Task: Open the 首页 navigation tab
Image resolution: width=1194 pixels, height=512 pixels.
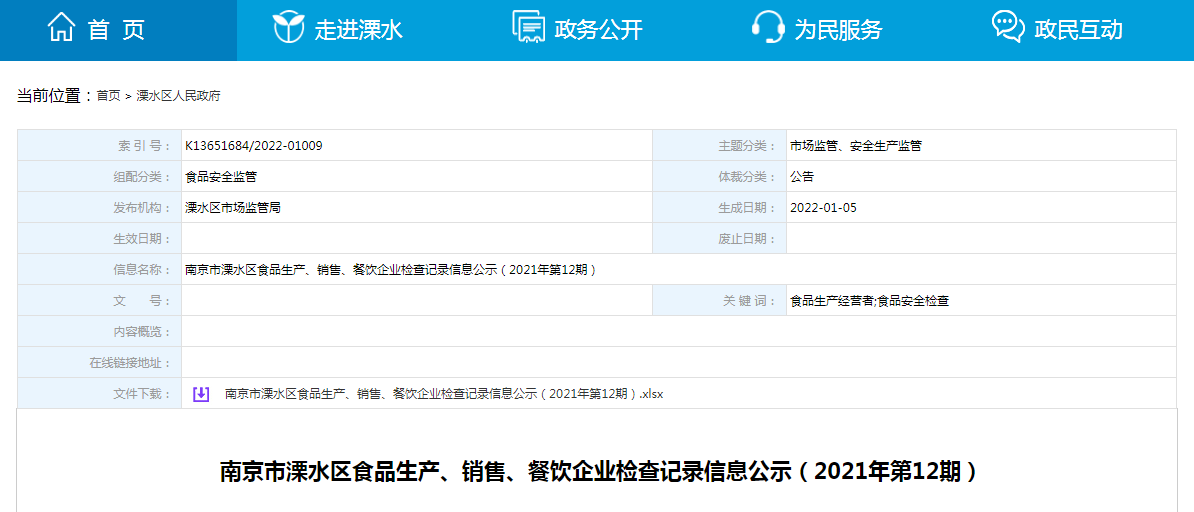Action: [x=118, y=30]
